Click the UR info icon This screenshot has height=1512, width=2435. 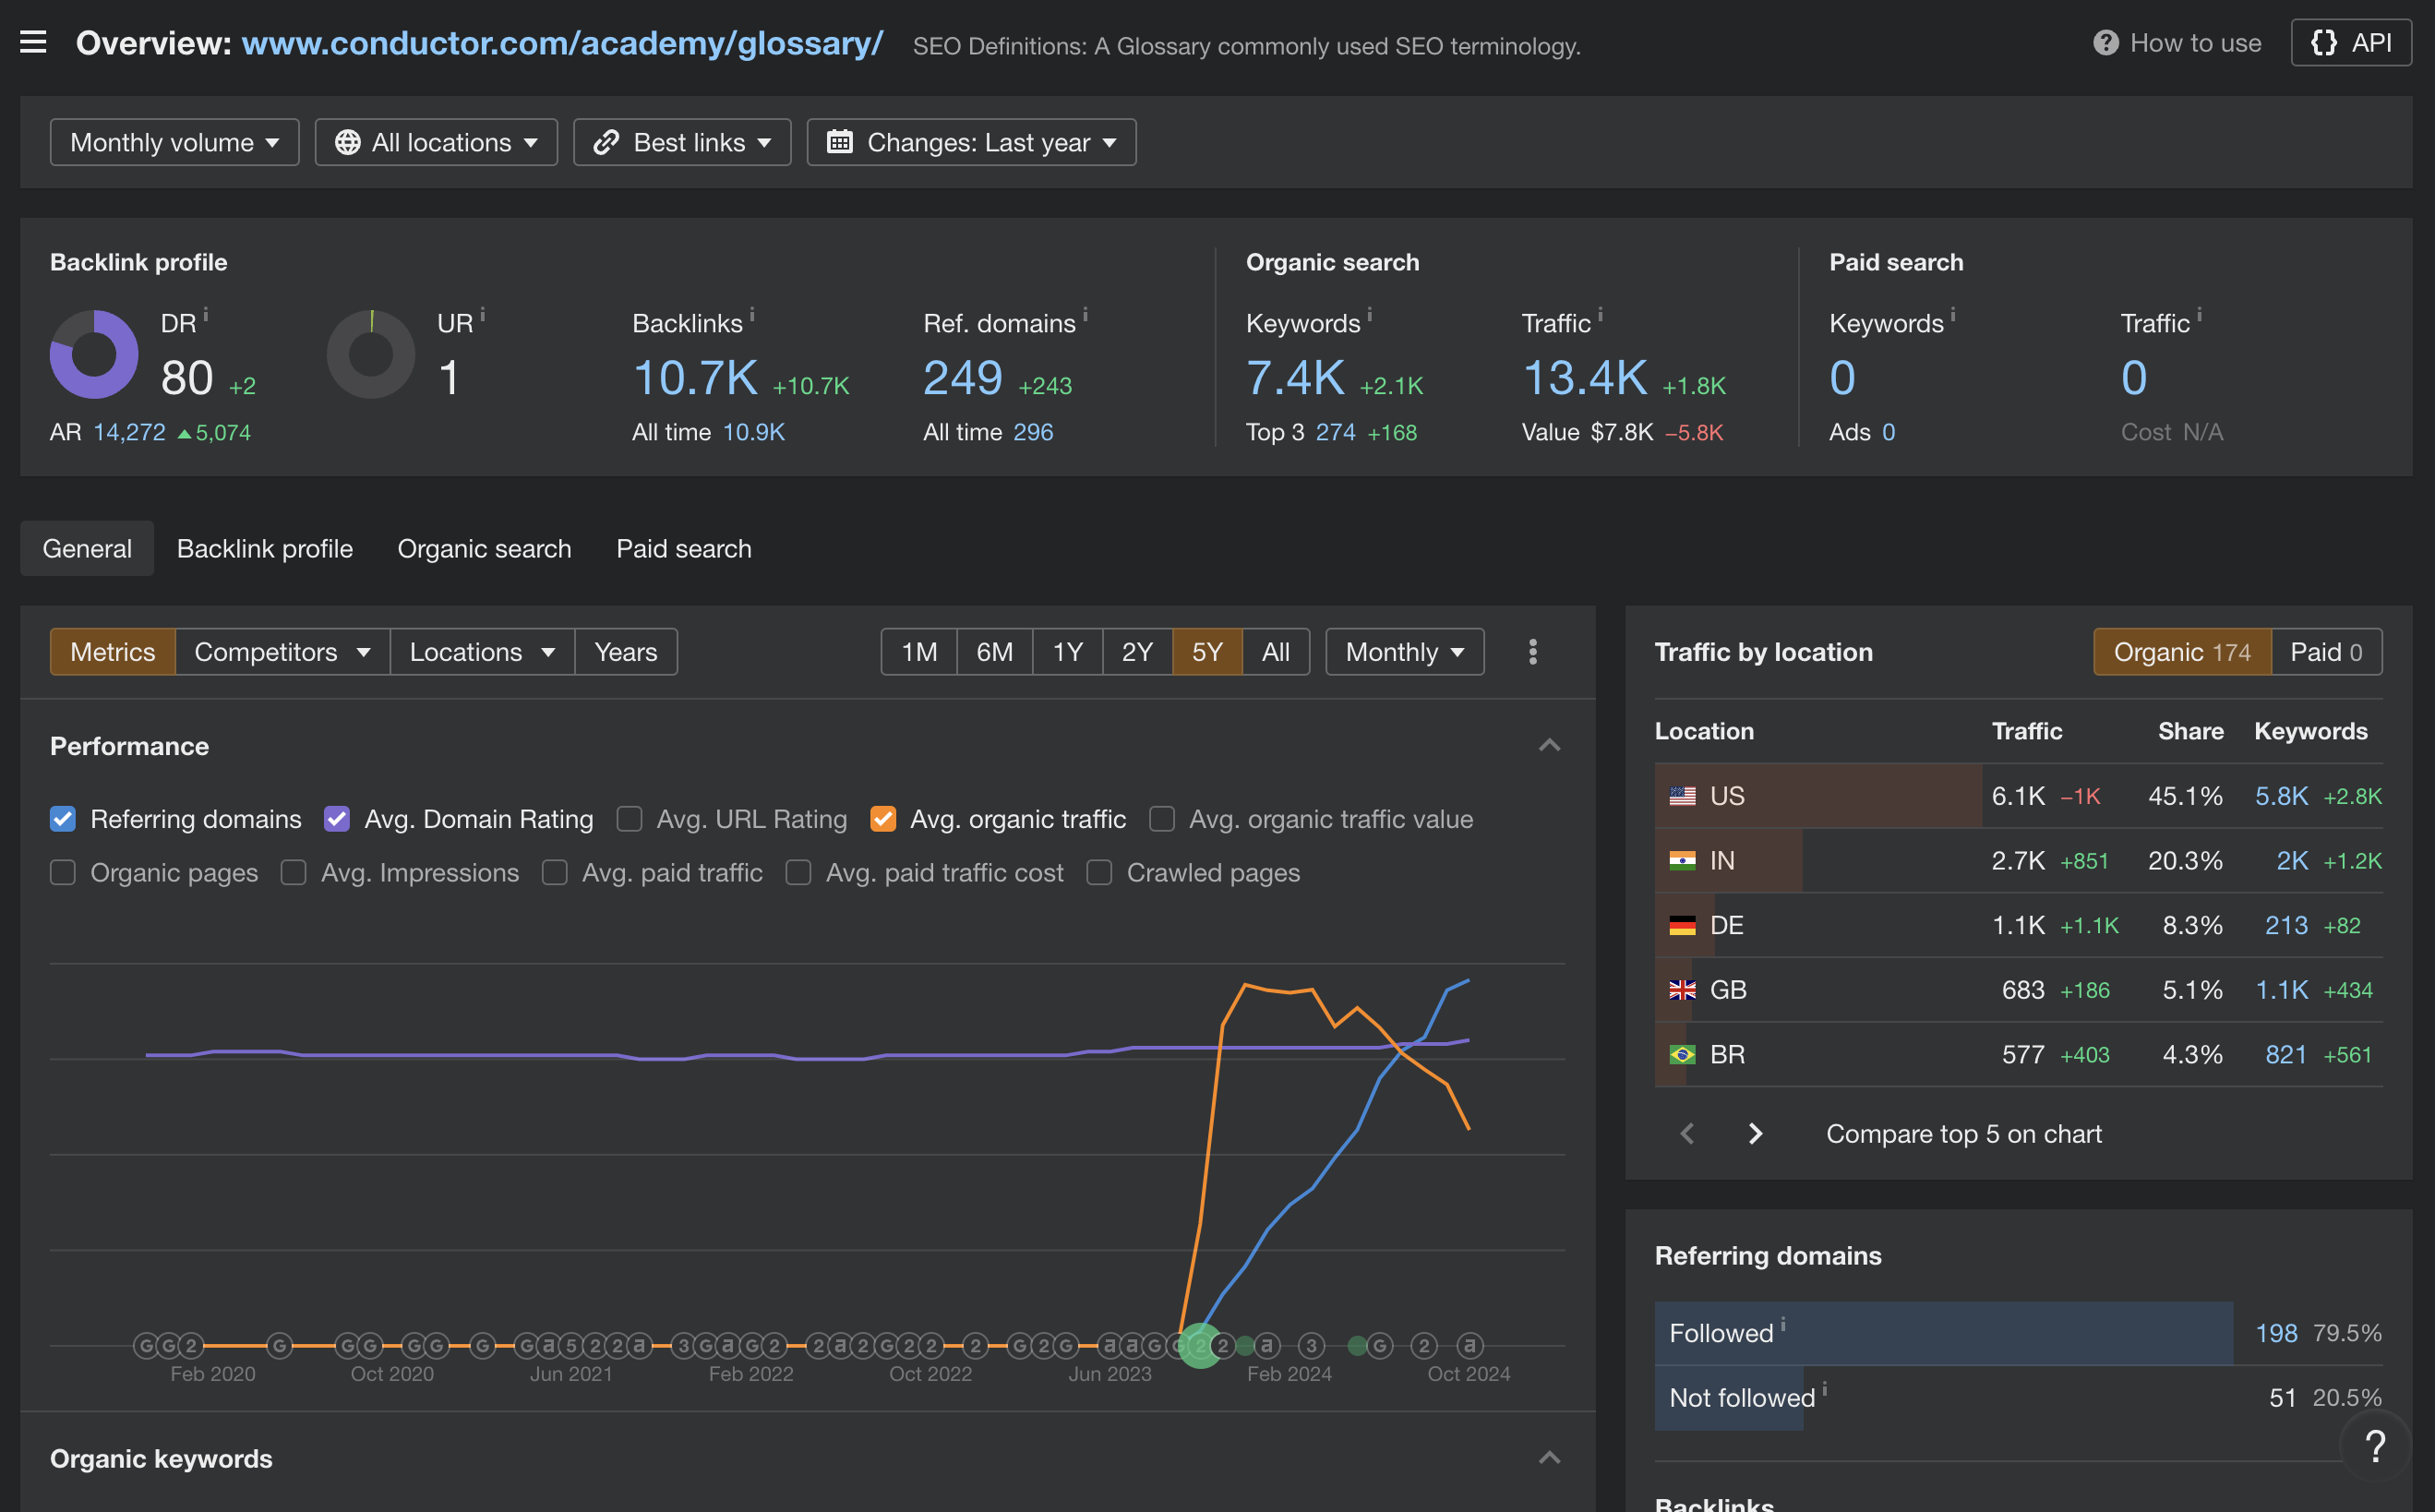tap(483, 314)
